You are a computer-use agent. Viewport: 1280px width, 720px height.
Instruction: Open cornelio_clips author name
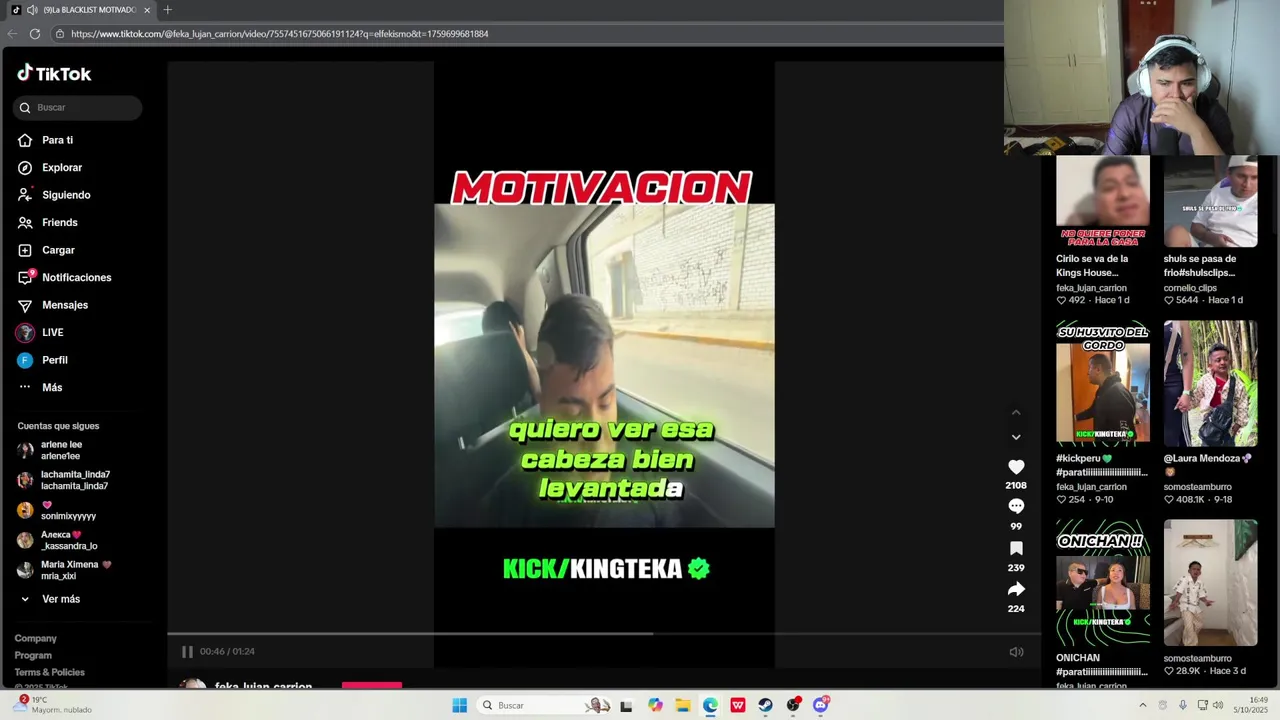[1190, 288]
